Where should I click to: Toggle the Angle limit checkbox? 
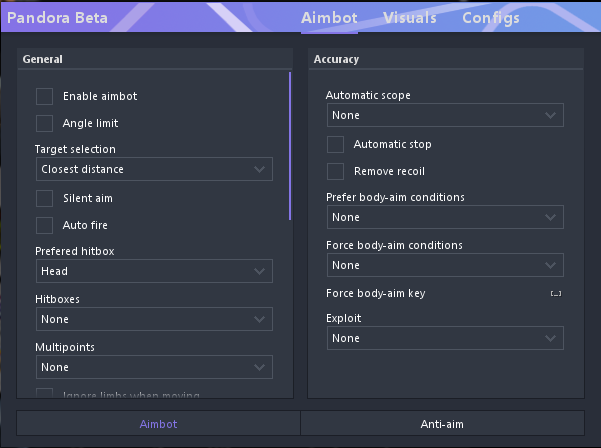[44, 123]
